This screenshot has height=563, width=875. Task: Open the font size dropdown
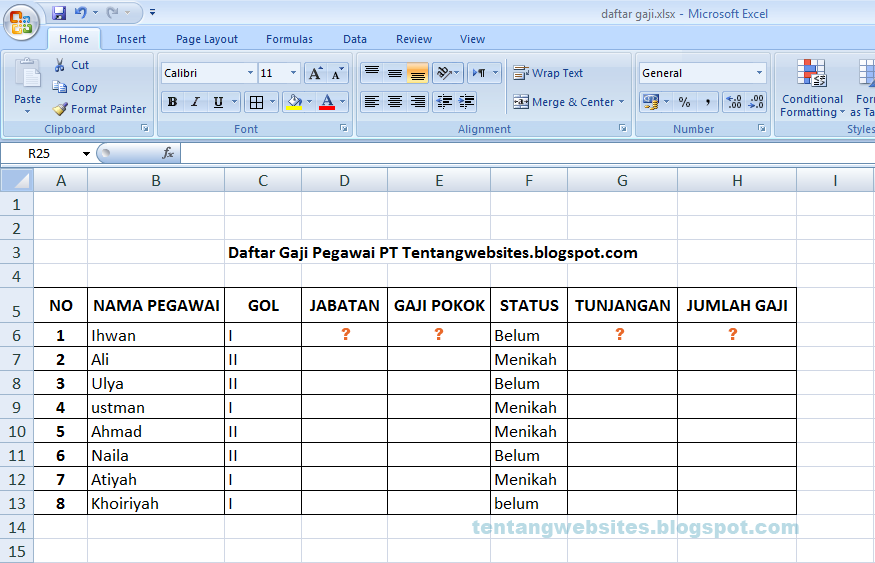[293, 73]
